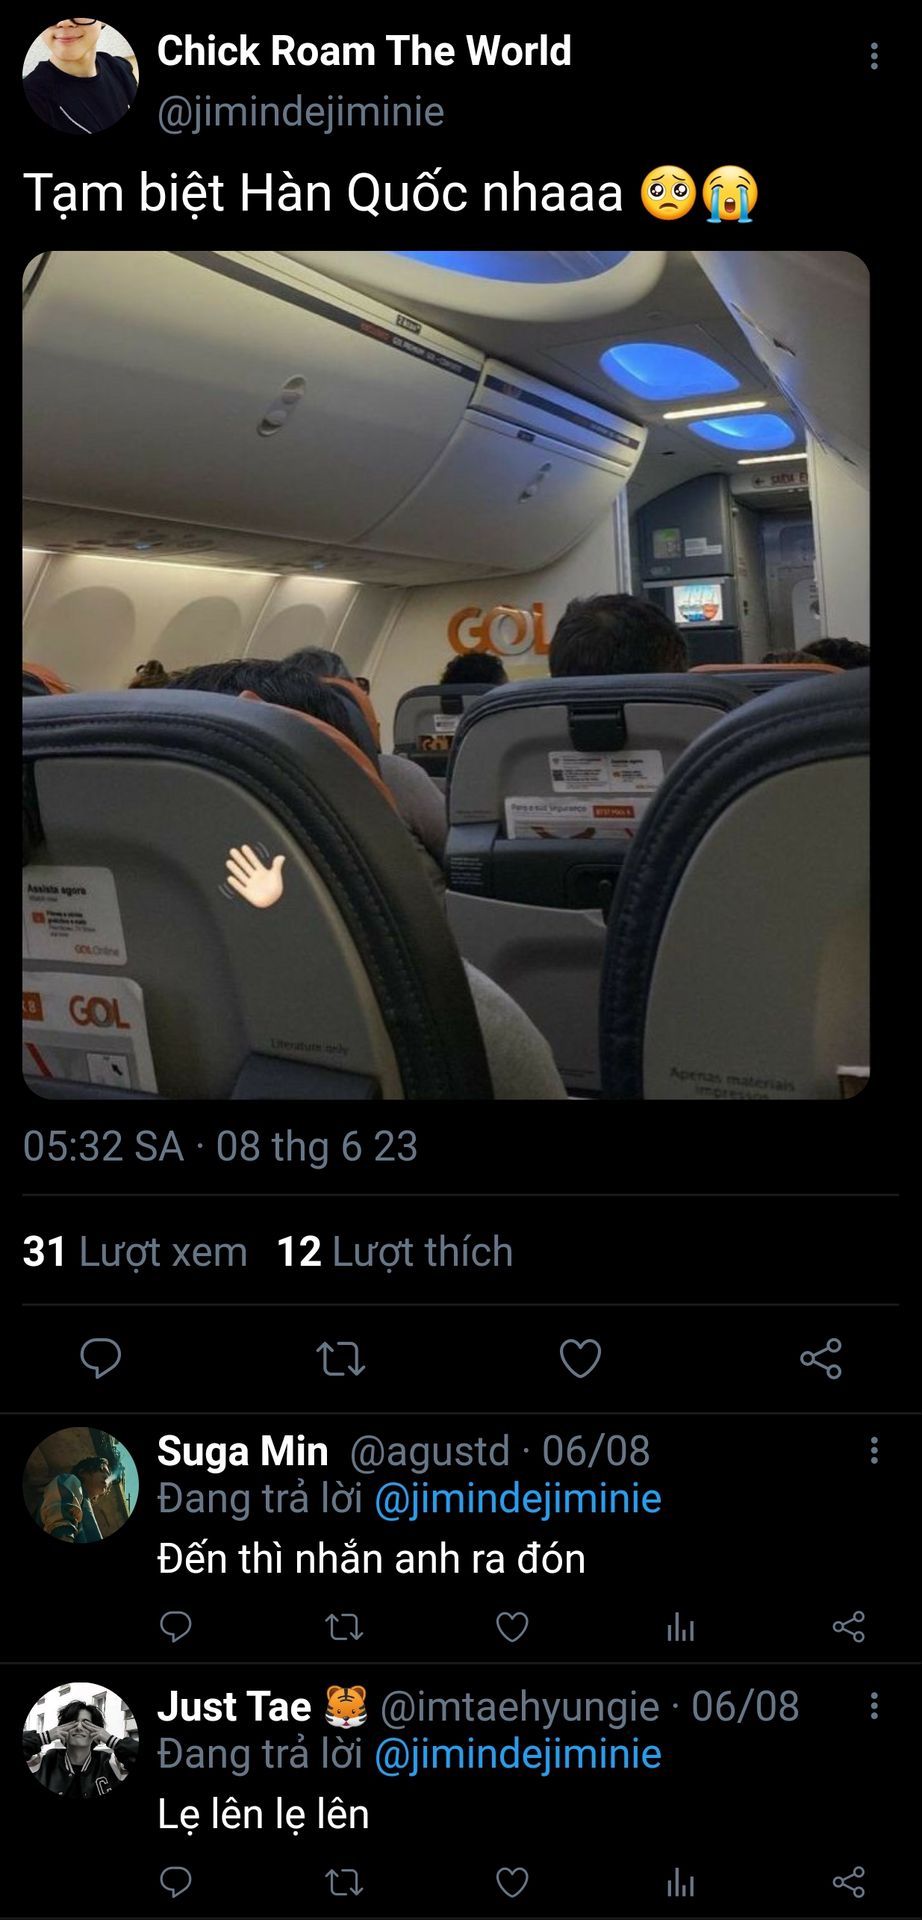This screenshot has width=922, height=1920.
Task: Open Chick Roam The World profile picture
Action: (x=80, y=76)
